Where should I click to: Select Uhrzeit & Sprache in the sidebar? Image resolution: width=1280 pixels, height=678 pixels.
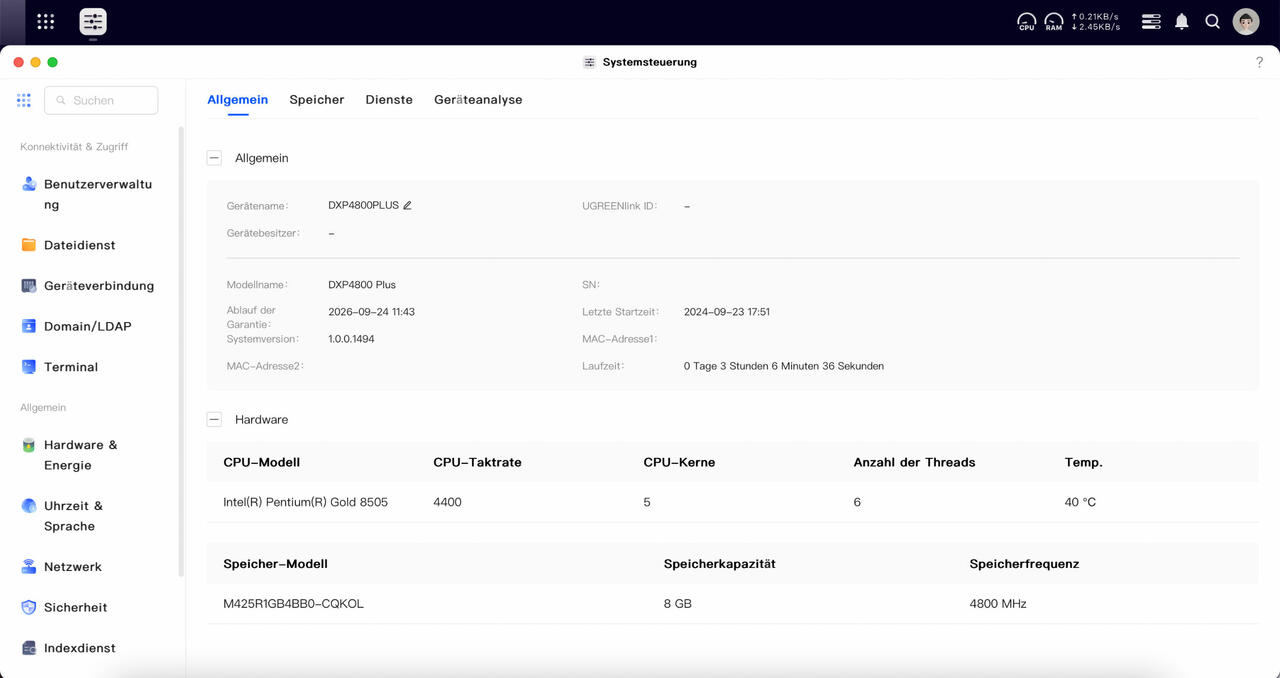tap(62, 516)
